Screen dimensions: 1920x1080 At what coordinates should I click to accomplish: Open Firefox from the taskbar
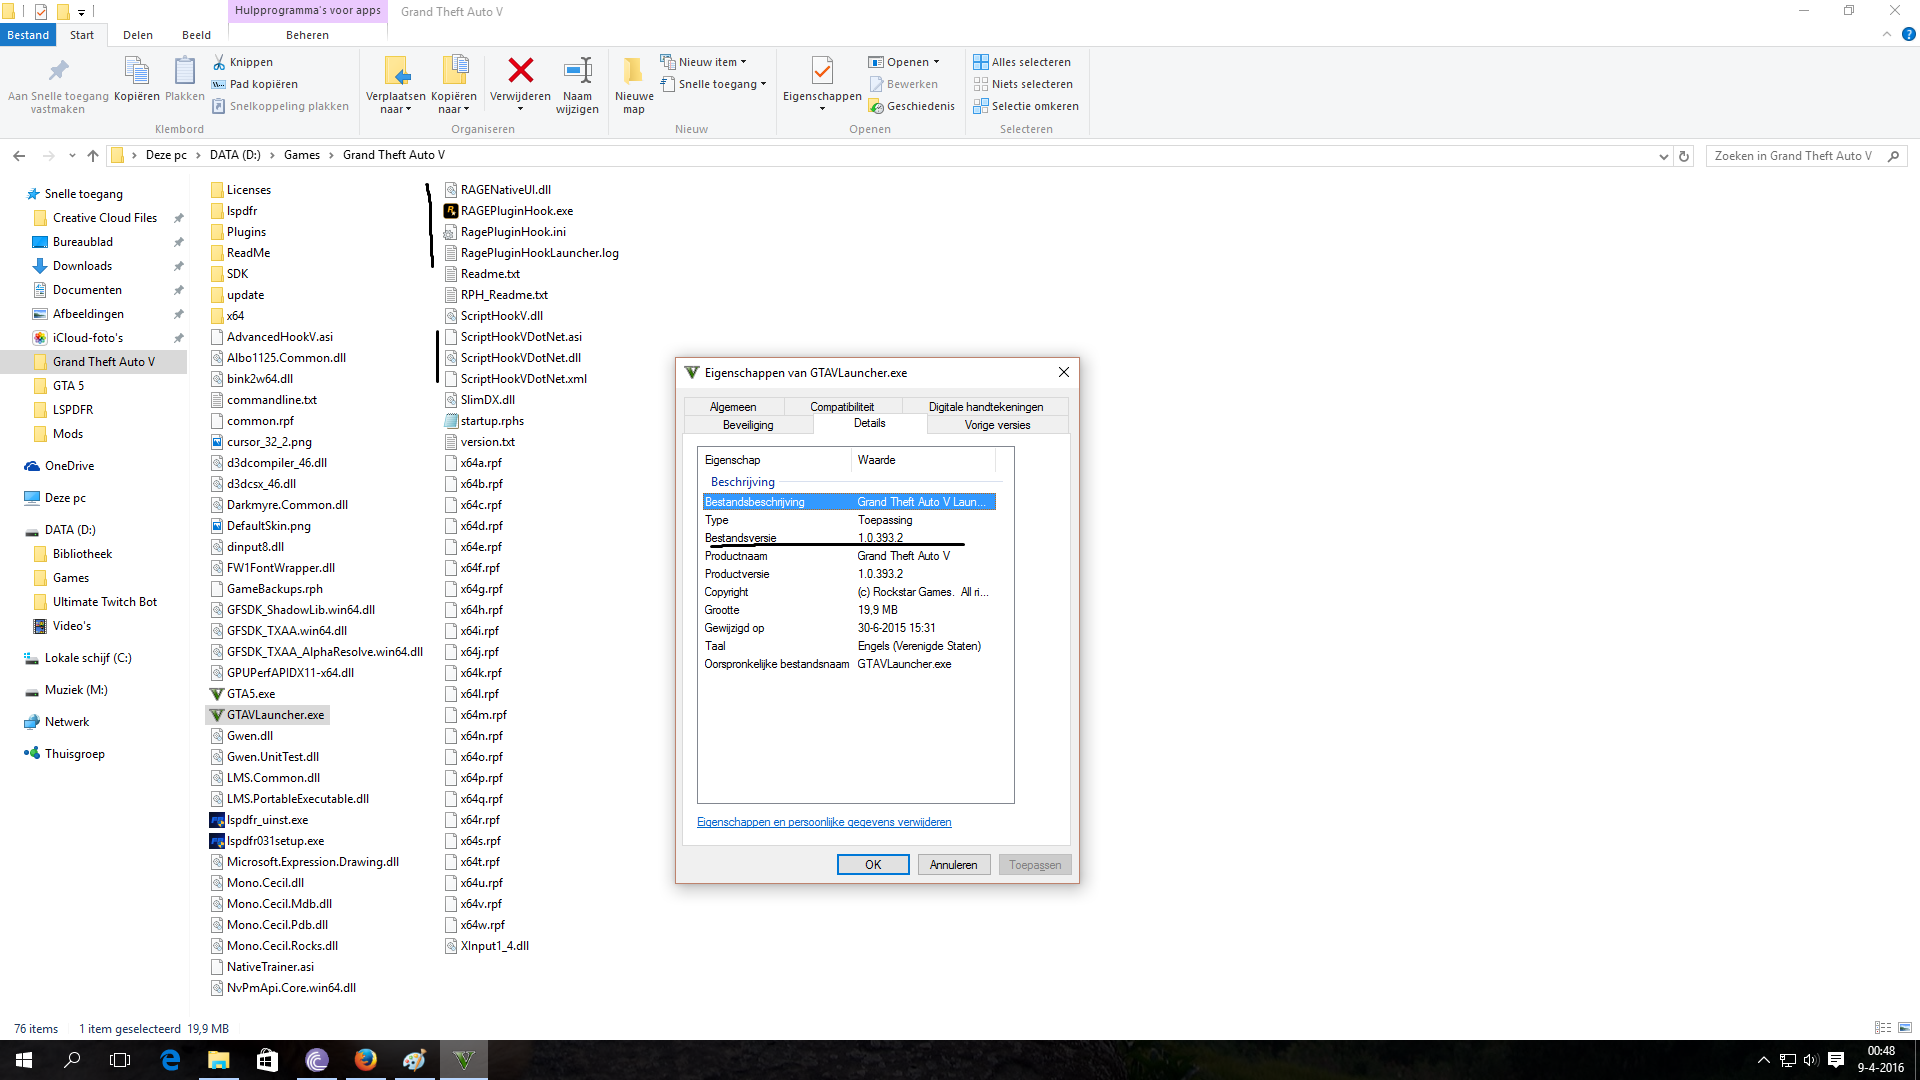[366, 1060]
